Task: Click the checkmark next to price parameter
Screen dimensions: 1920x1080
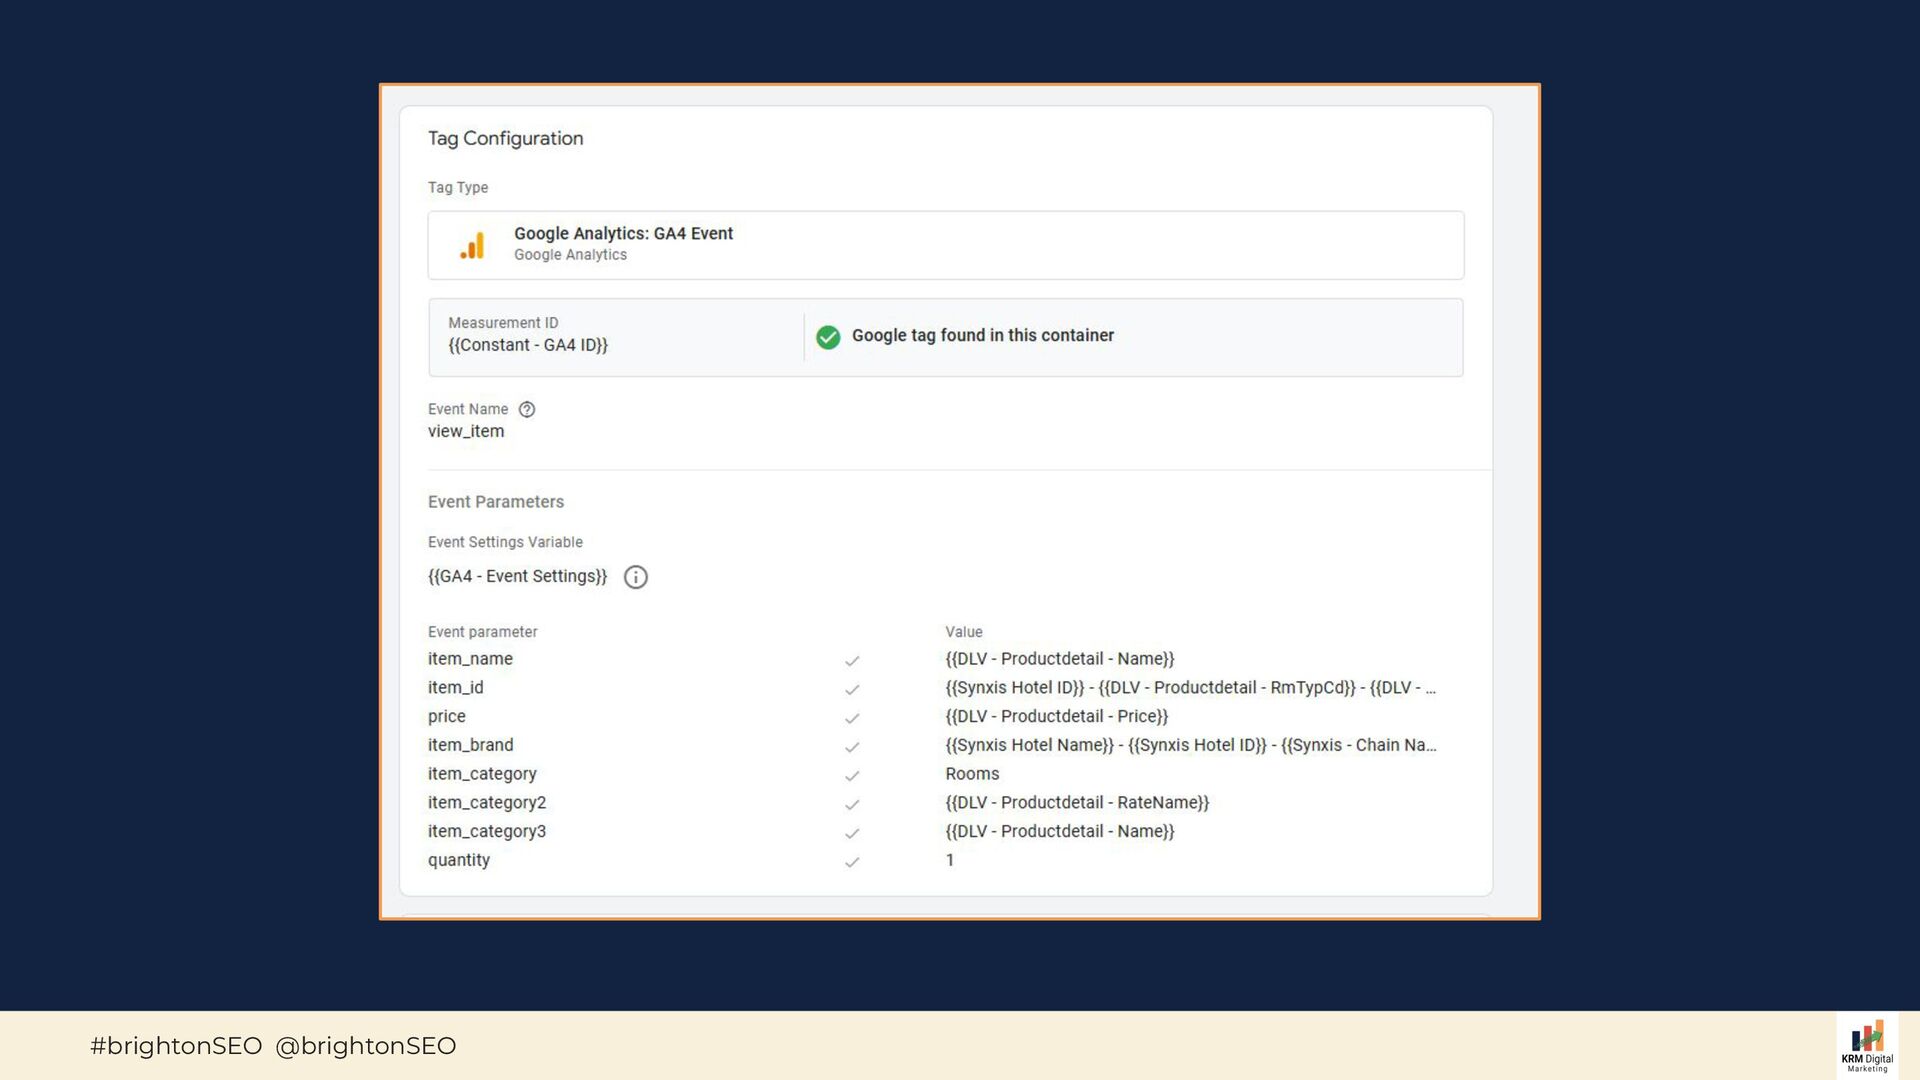Action: 852,718
